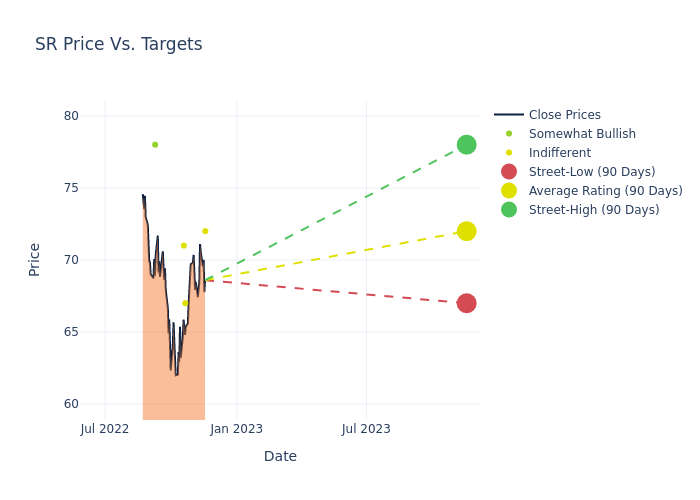700x500 pixels.
Task: Click the Somewhat Bullish dot at 78
Action: [155, 145]
